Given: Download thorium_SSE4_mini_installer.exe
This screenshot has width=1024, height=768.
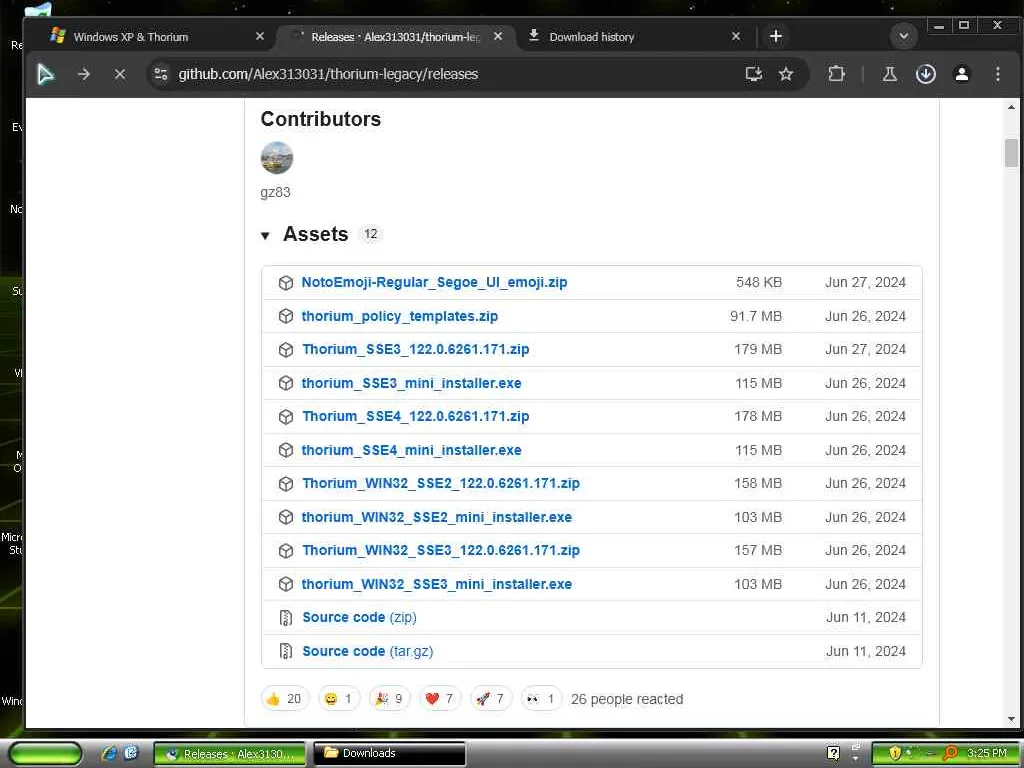Looking at the screenshot, I should 411,451.
